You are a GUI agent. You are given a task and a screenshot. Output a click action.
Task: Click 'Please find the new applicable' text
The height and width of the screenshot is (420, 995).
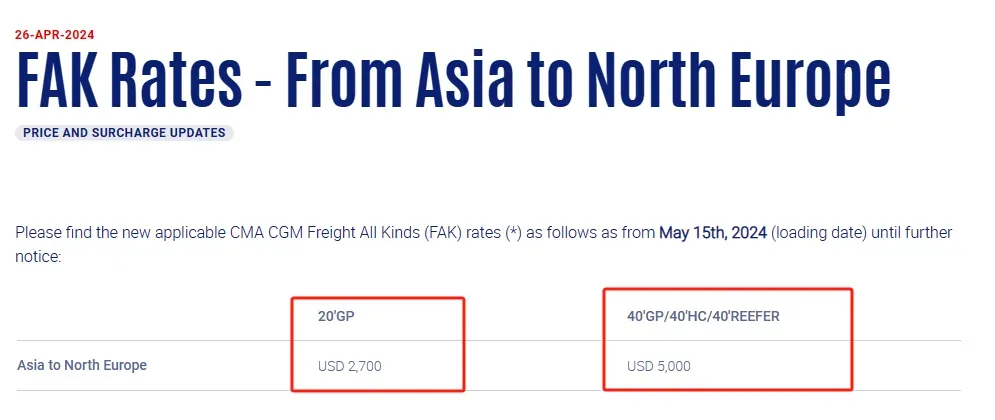click(121, 233)
